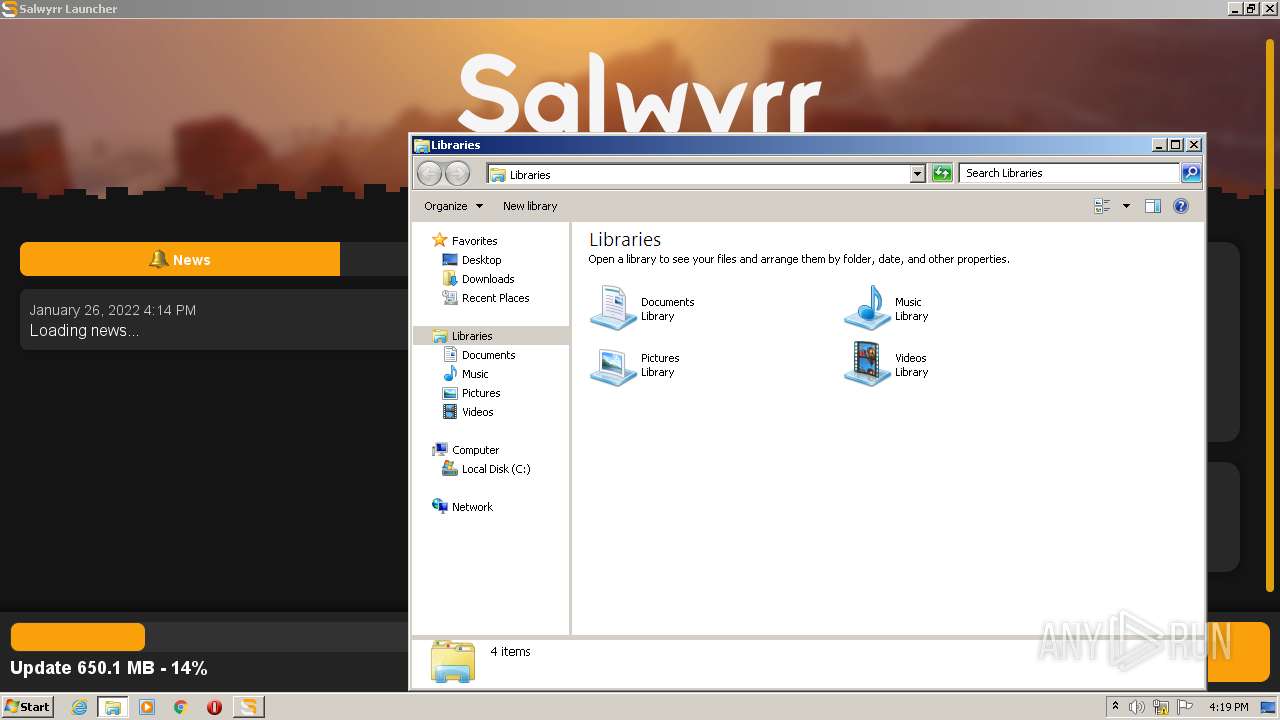Click the "Loading news..." entry in launcher
Image resolution: width=1280 pixels, height=720 pixels.
coord(84,331)
